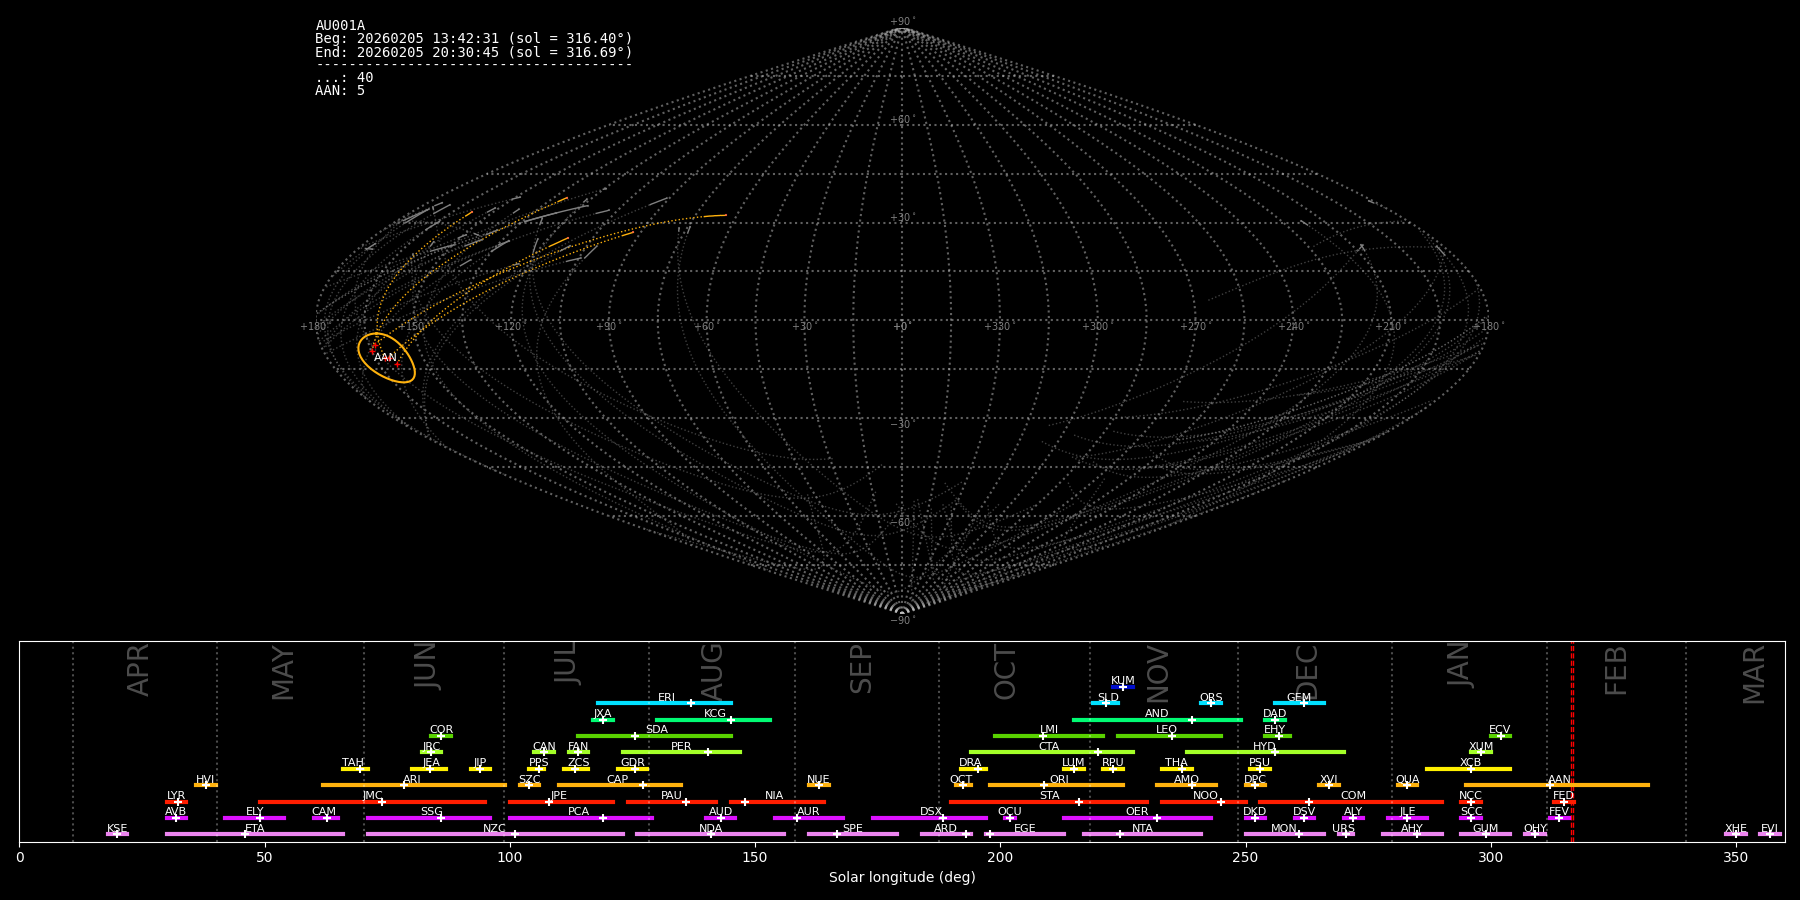This screenshot has height=900, width=1800.
Task: Click the AU001A station name
Action: (340, 26)
